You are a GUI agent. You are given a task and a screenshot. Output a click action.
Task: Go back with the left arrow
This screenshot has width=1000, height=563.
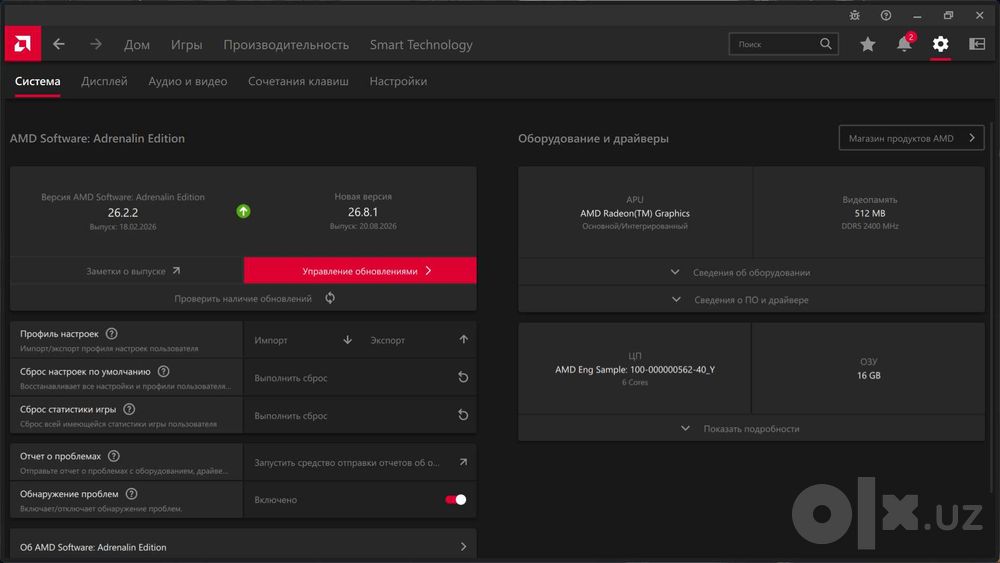59,44
